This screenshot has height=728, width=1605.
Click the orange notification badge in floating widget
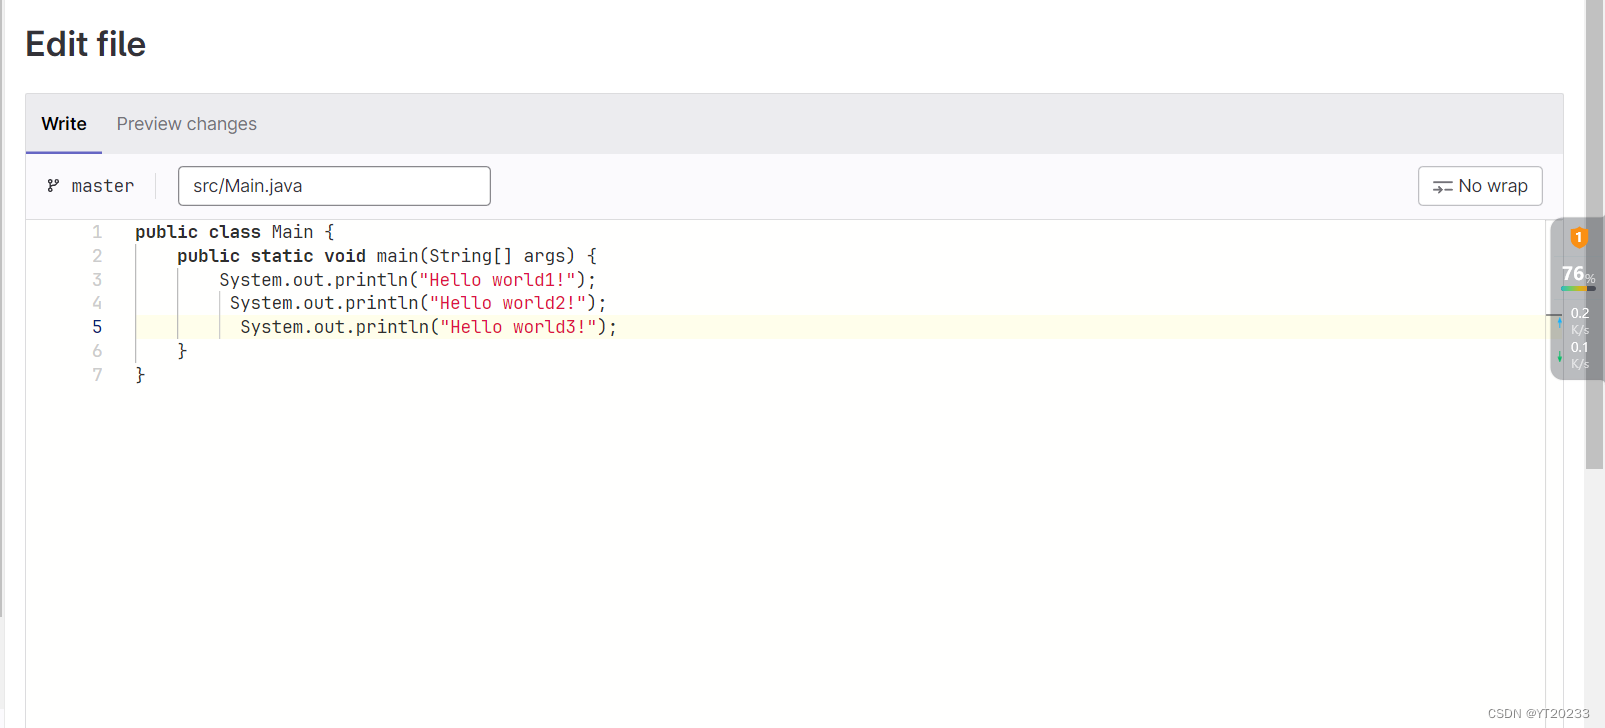click(x=1579, y=238)
